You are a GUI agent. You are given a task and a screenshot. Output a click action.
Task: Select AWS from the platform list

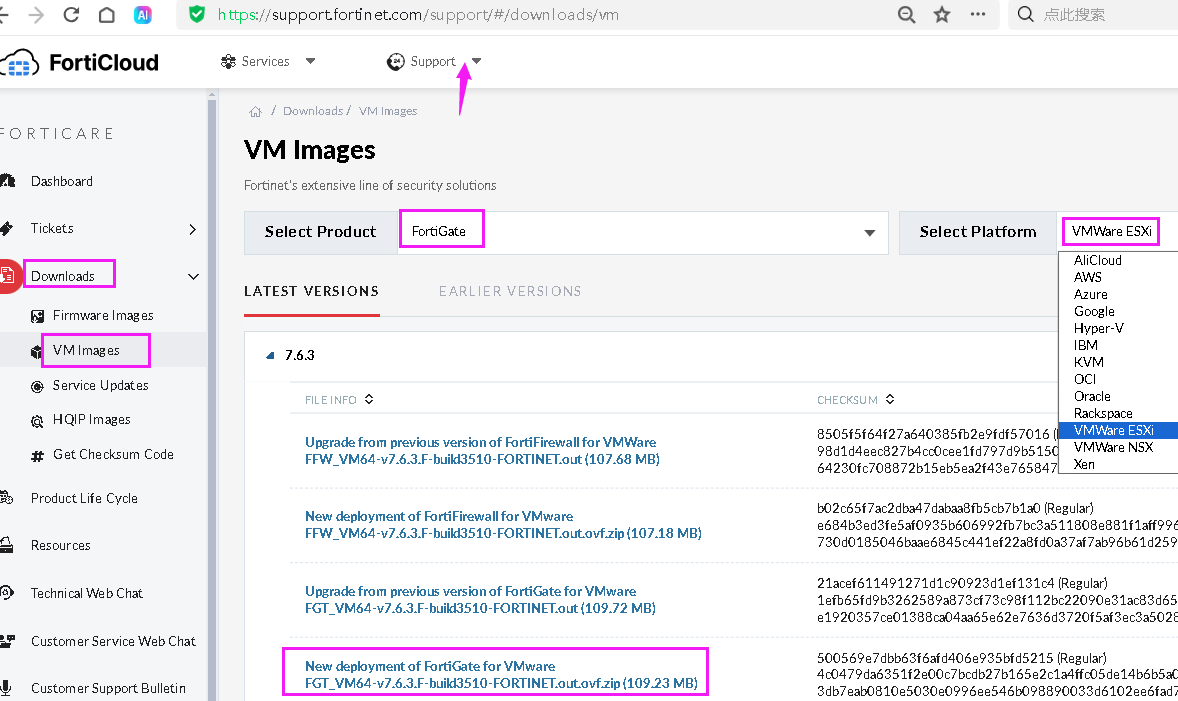[1118, 277]
